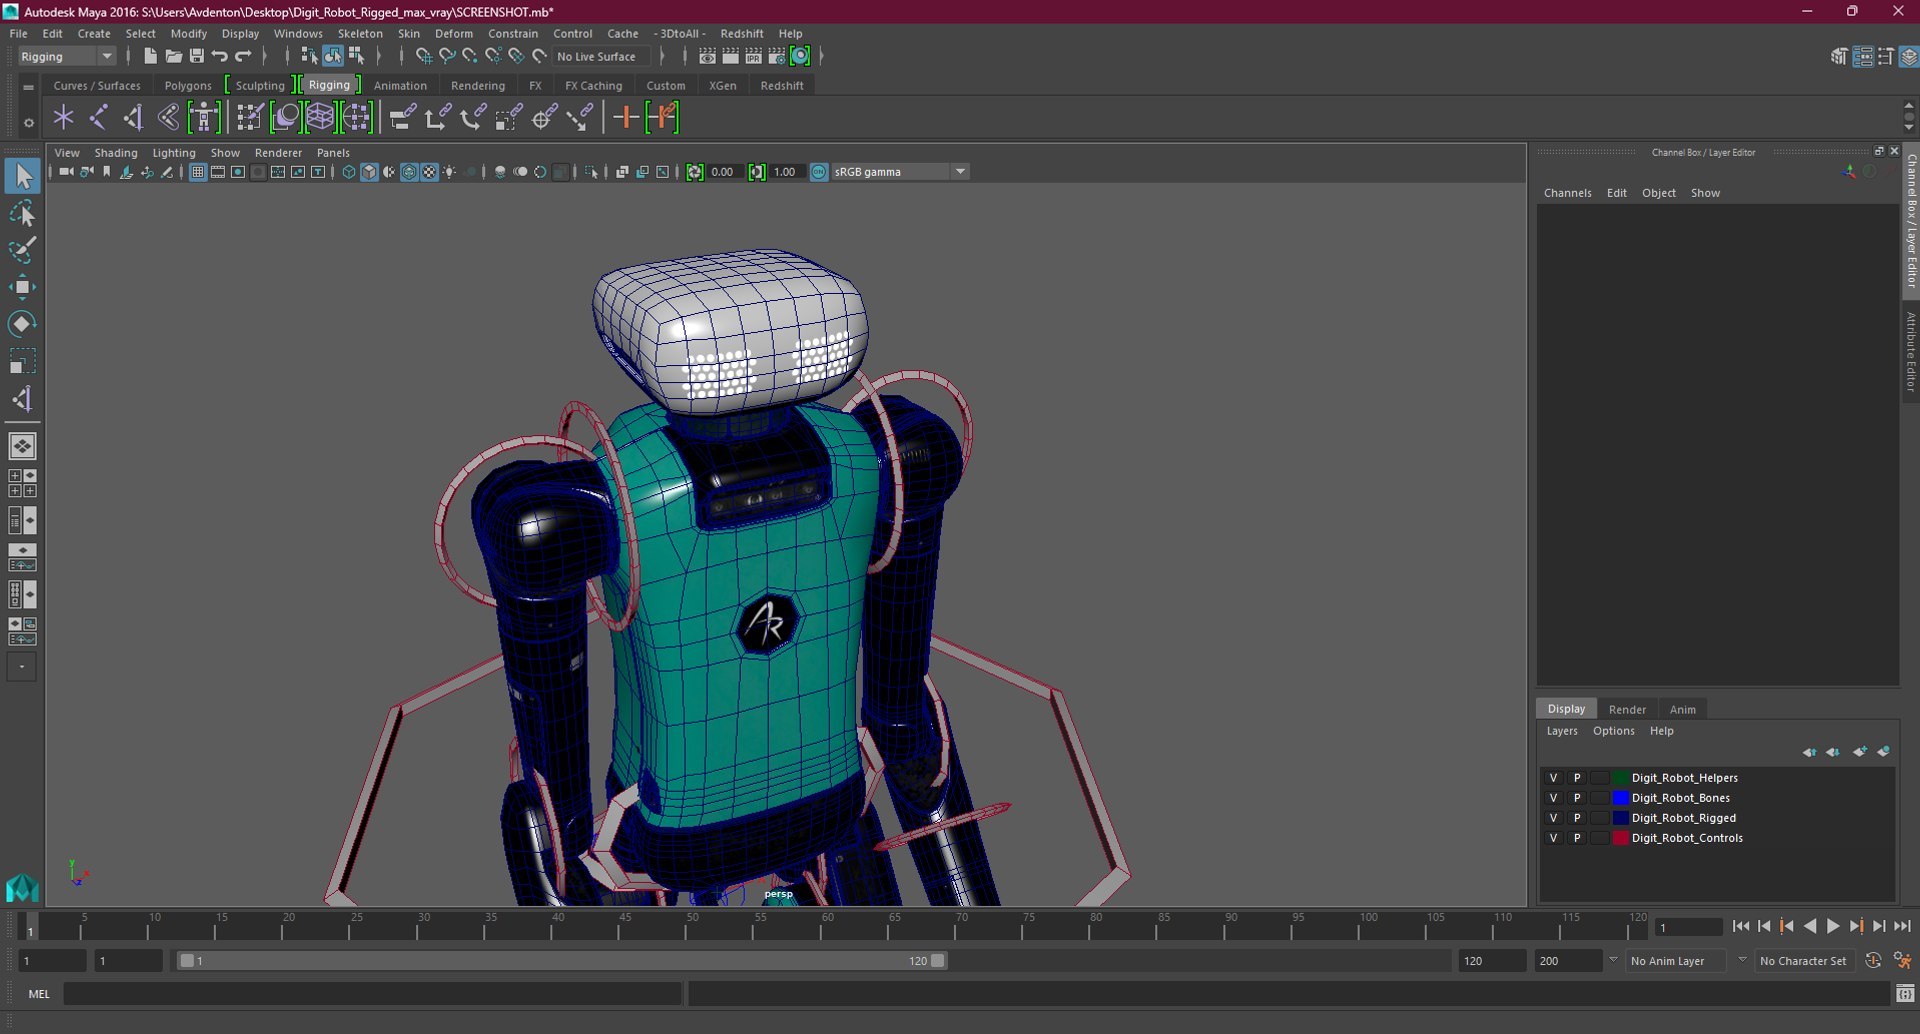Activate the Scale tool in the toolbox
Screen dimensions: 1920x1034
click(22, 361)
